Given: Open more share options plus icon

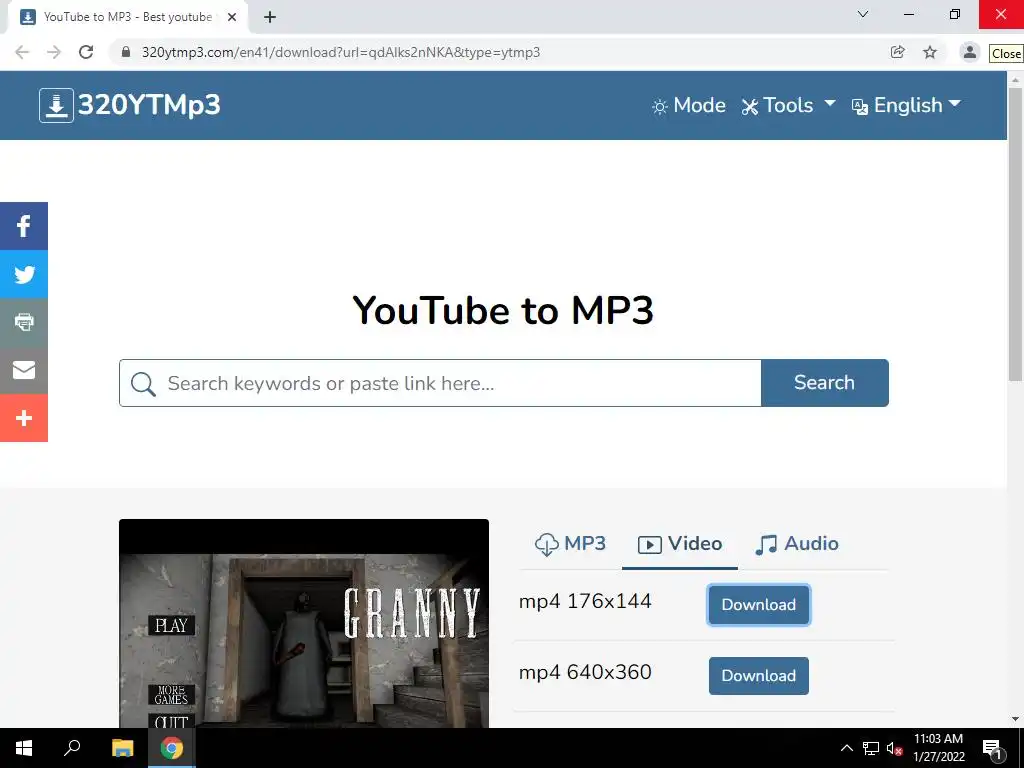Looking at the screenshot, I should pyautogui.click(x=24, y=418).
